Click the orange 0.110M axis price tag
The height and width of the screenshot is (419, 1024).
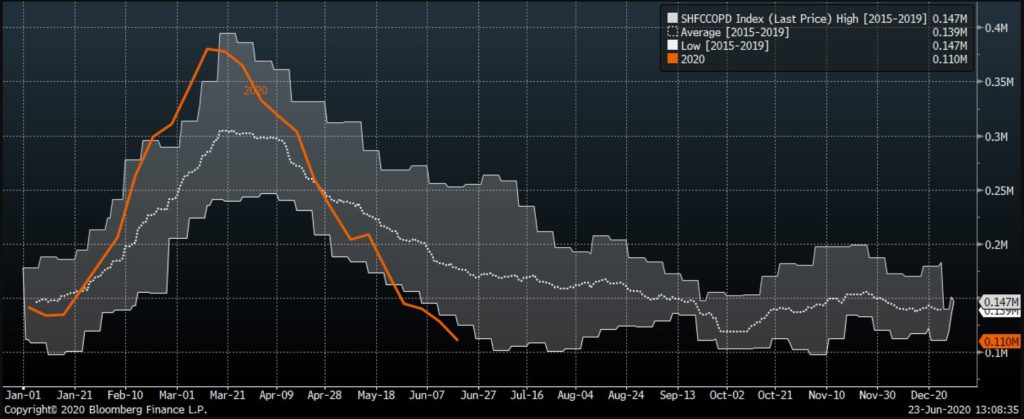click(1000, 341)
